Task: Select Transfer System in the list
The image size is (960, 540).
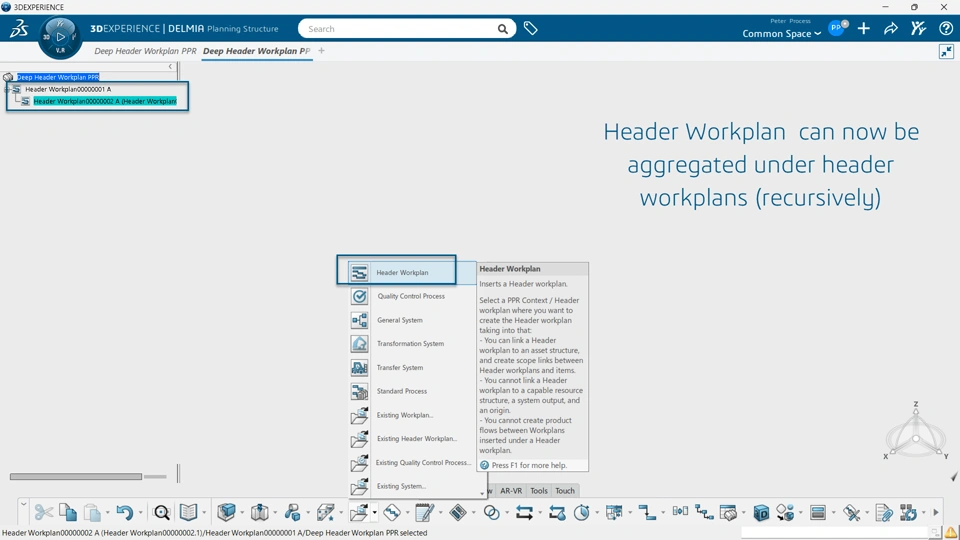Action: pyautogui.click(x=399, y=367)
